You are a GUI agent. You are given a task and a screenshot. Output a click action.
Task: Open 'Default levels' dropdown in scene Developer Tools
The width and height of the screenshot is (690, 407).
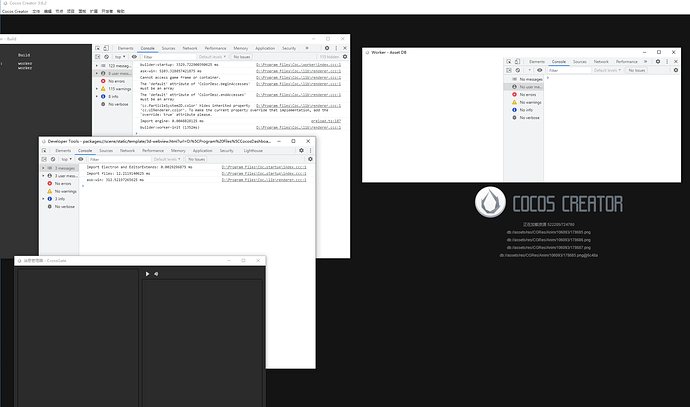[x=167, y=159]
